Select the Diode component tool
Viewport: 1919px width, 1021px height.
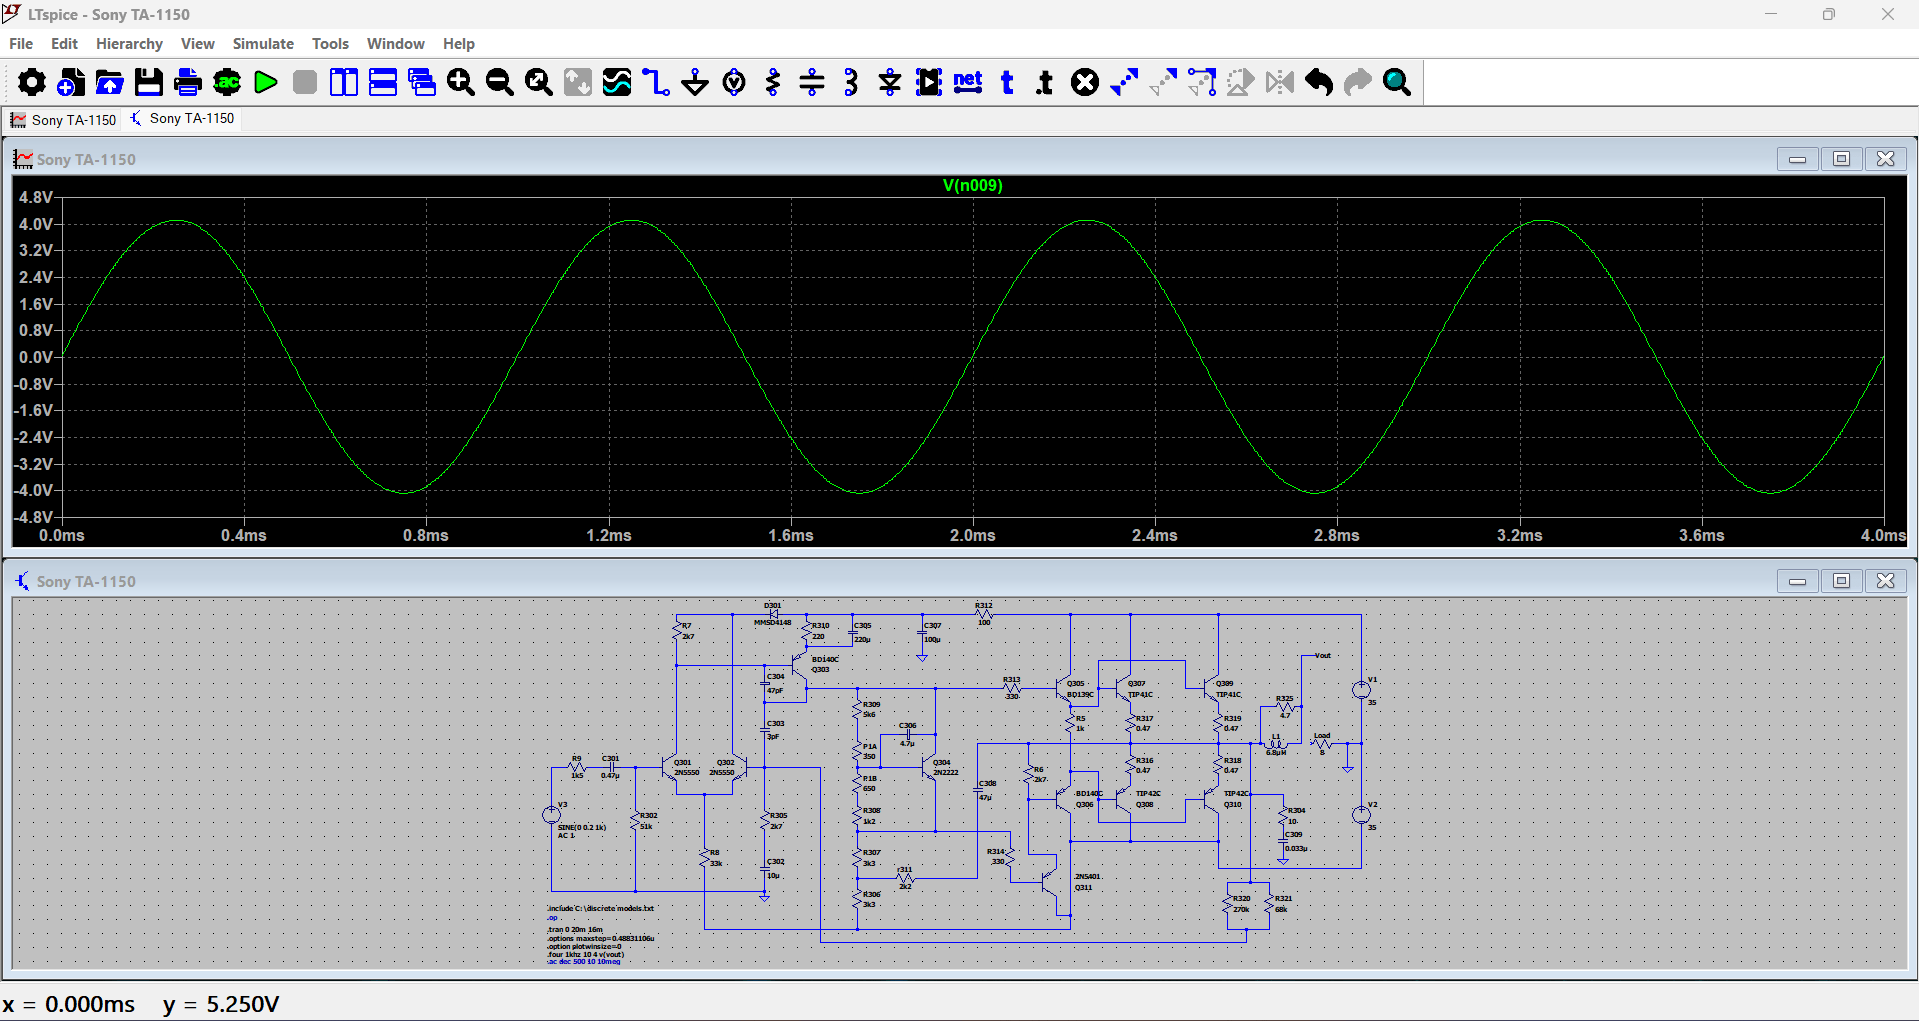[x=890, y=82]
